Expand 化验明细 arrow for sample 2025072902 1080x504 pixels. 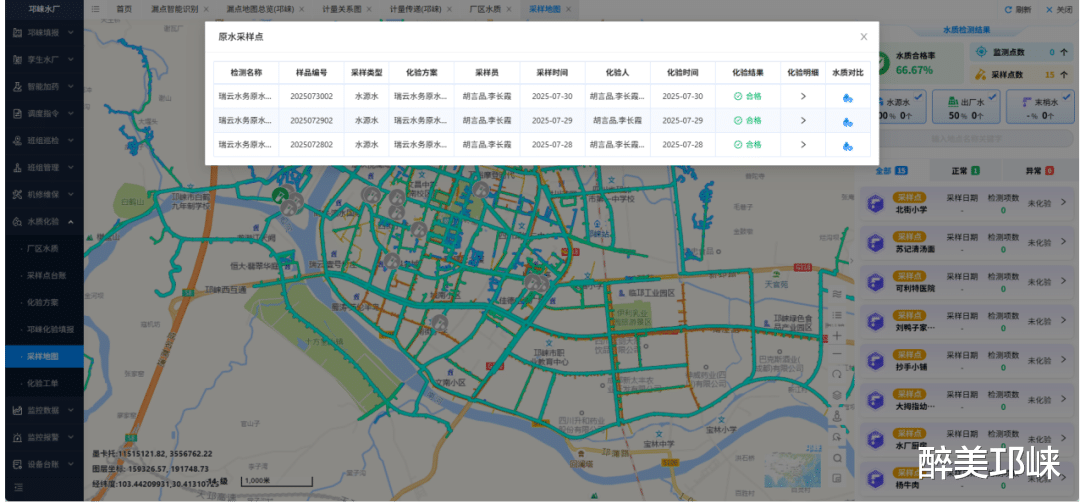coord(803,120)
